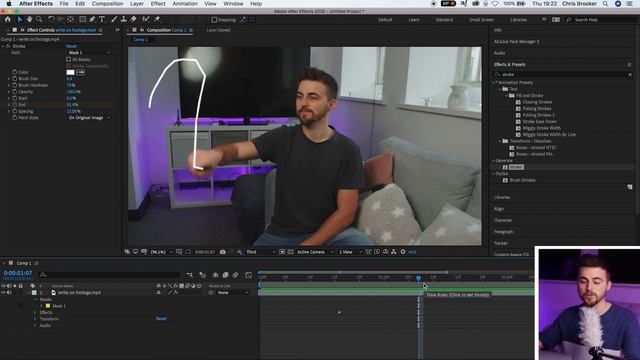Open the Parent None dropdown for the layer
The width and height of the screenshot is (640, 360).
tap(232, 293)
